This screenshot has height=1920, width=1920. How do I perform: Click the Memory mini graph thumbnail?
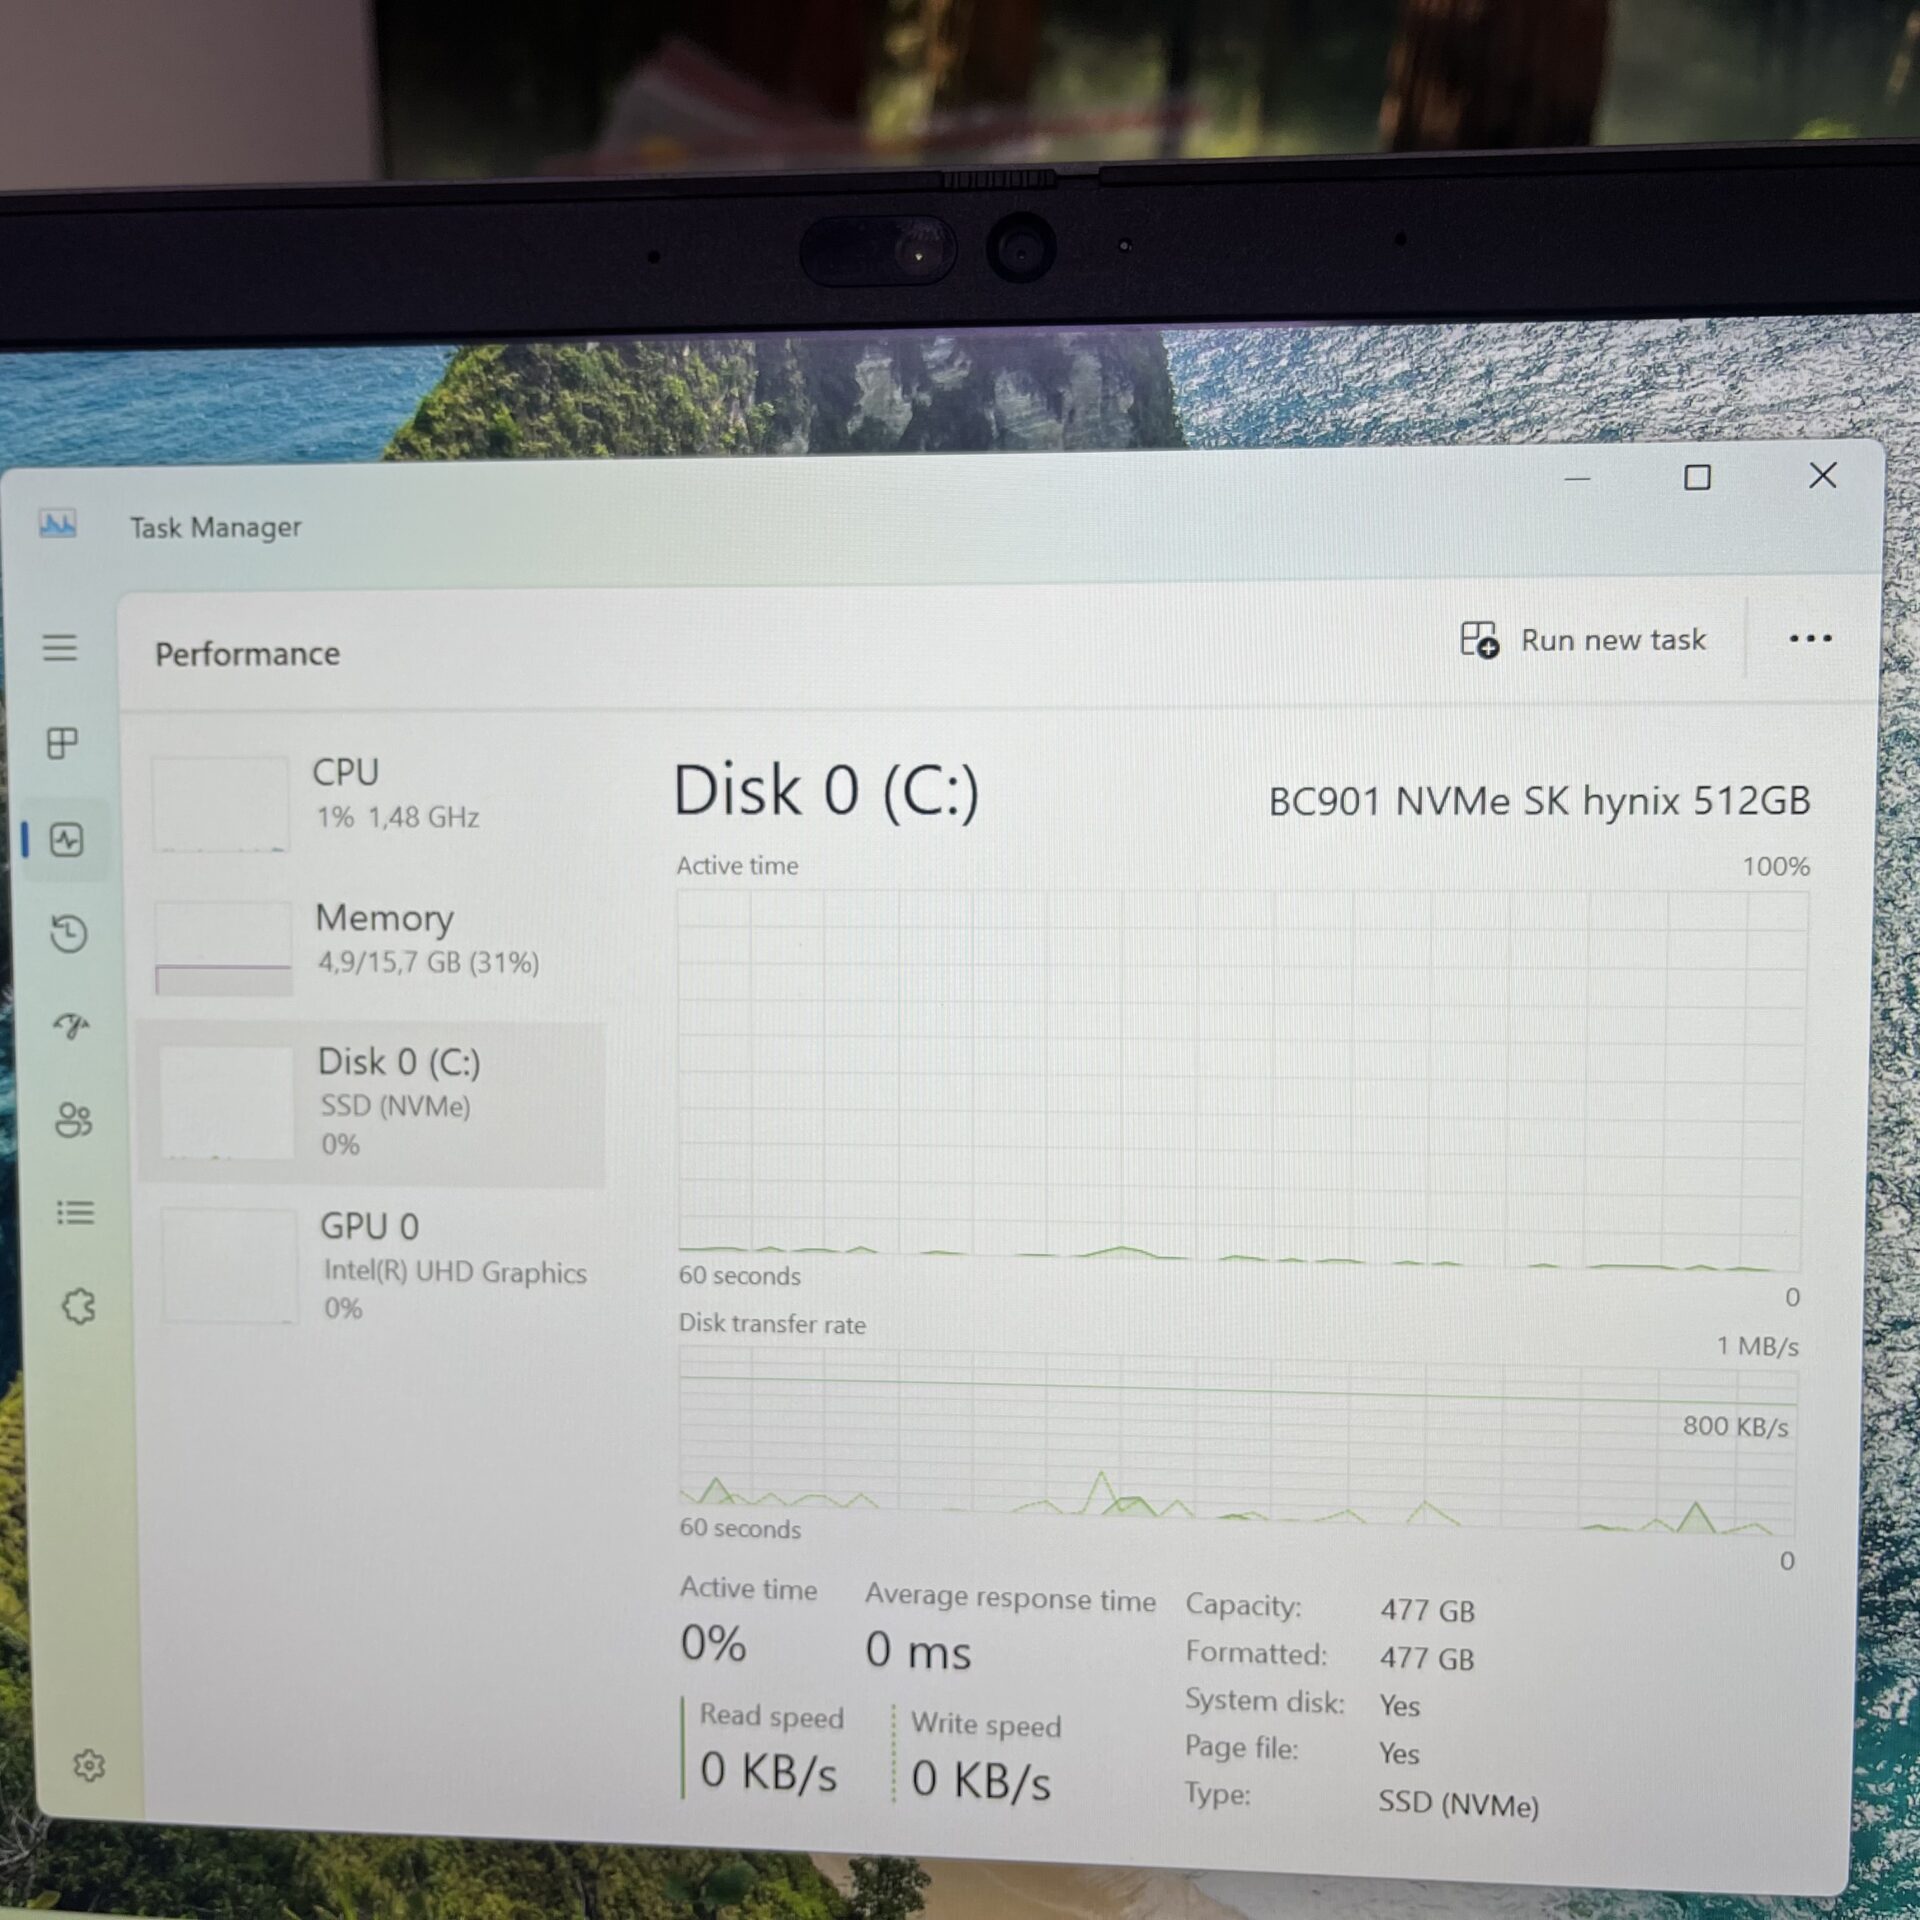224,948
